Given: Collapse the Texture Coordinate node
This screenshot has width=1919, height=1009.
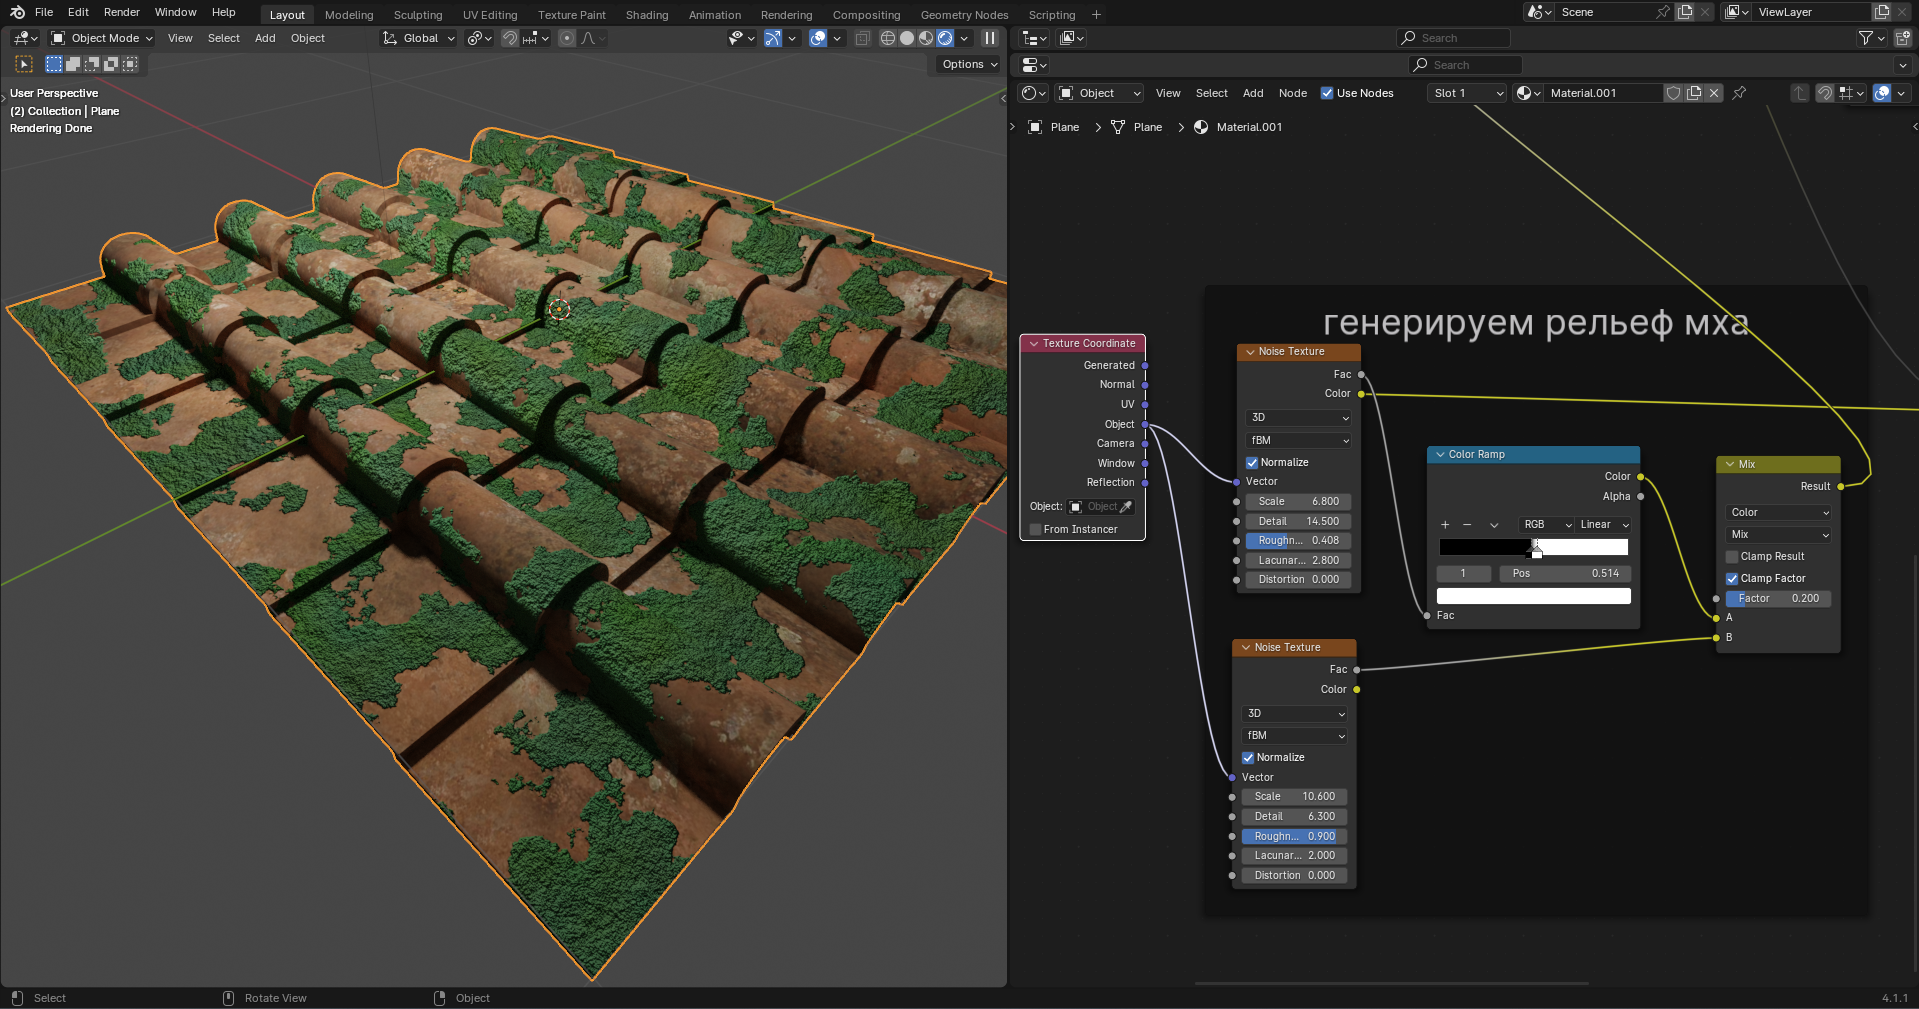Looking at the screenshot, I should (1034, 343).
